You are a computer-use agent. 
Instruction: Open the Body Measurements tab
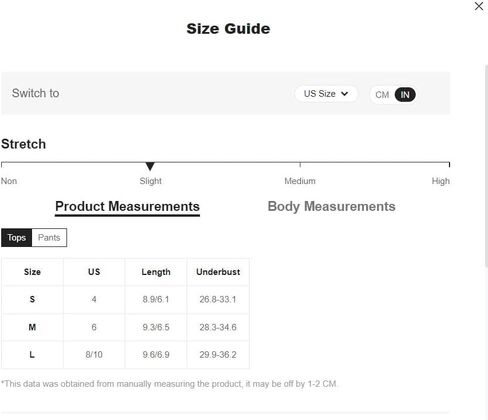[332, 206]
